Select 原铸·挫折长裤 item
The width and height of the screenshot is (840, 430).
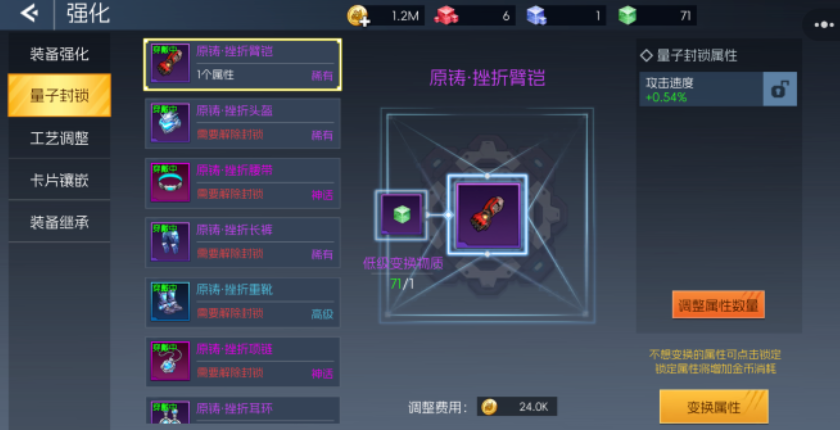tap(243, 243)
